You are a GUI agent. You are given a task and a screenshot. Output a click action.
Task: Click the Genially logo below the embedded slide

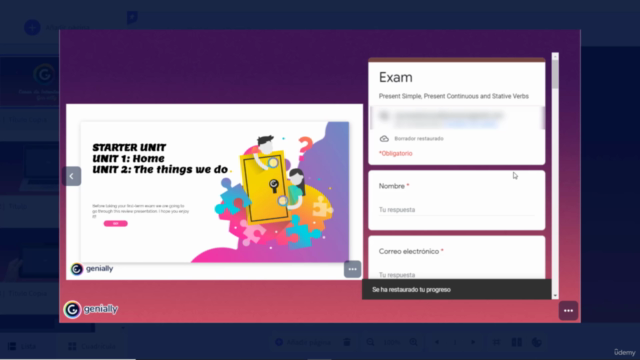pos(92,269)
